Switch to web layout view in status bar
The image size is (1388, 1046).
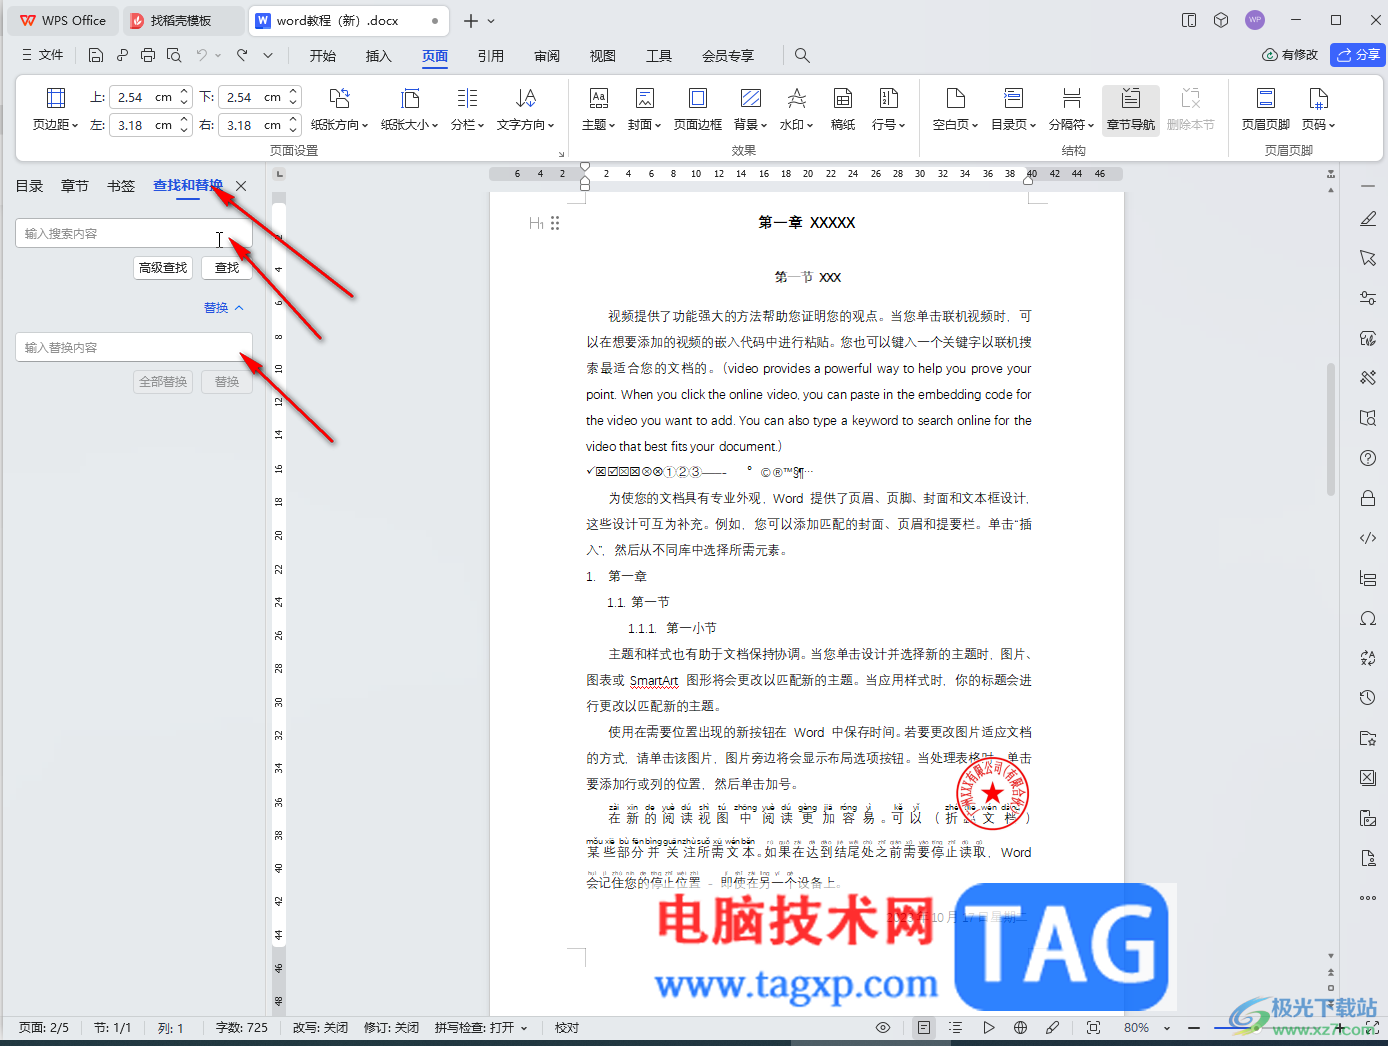(x=1020, y=1027)
